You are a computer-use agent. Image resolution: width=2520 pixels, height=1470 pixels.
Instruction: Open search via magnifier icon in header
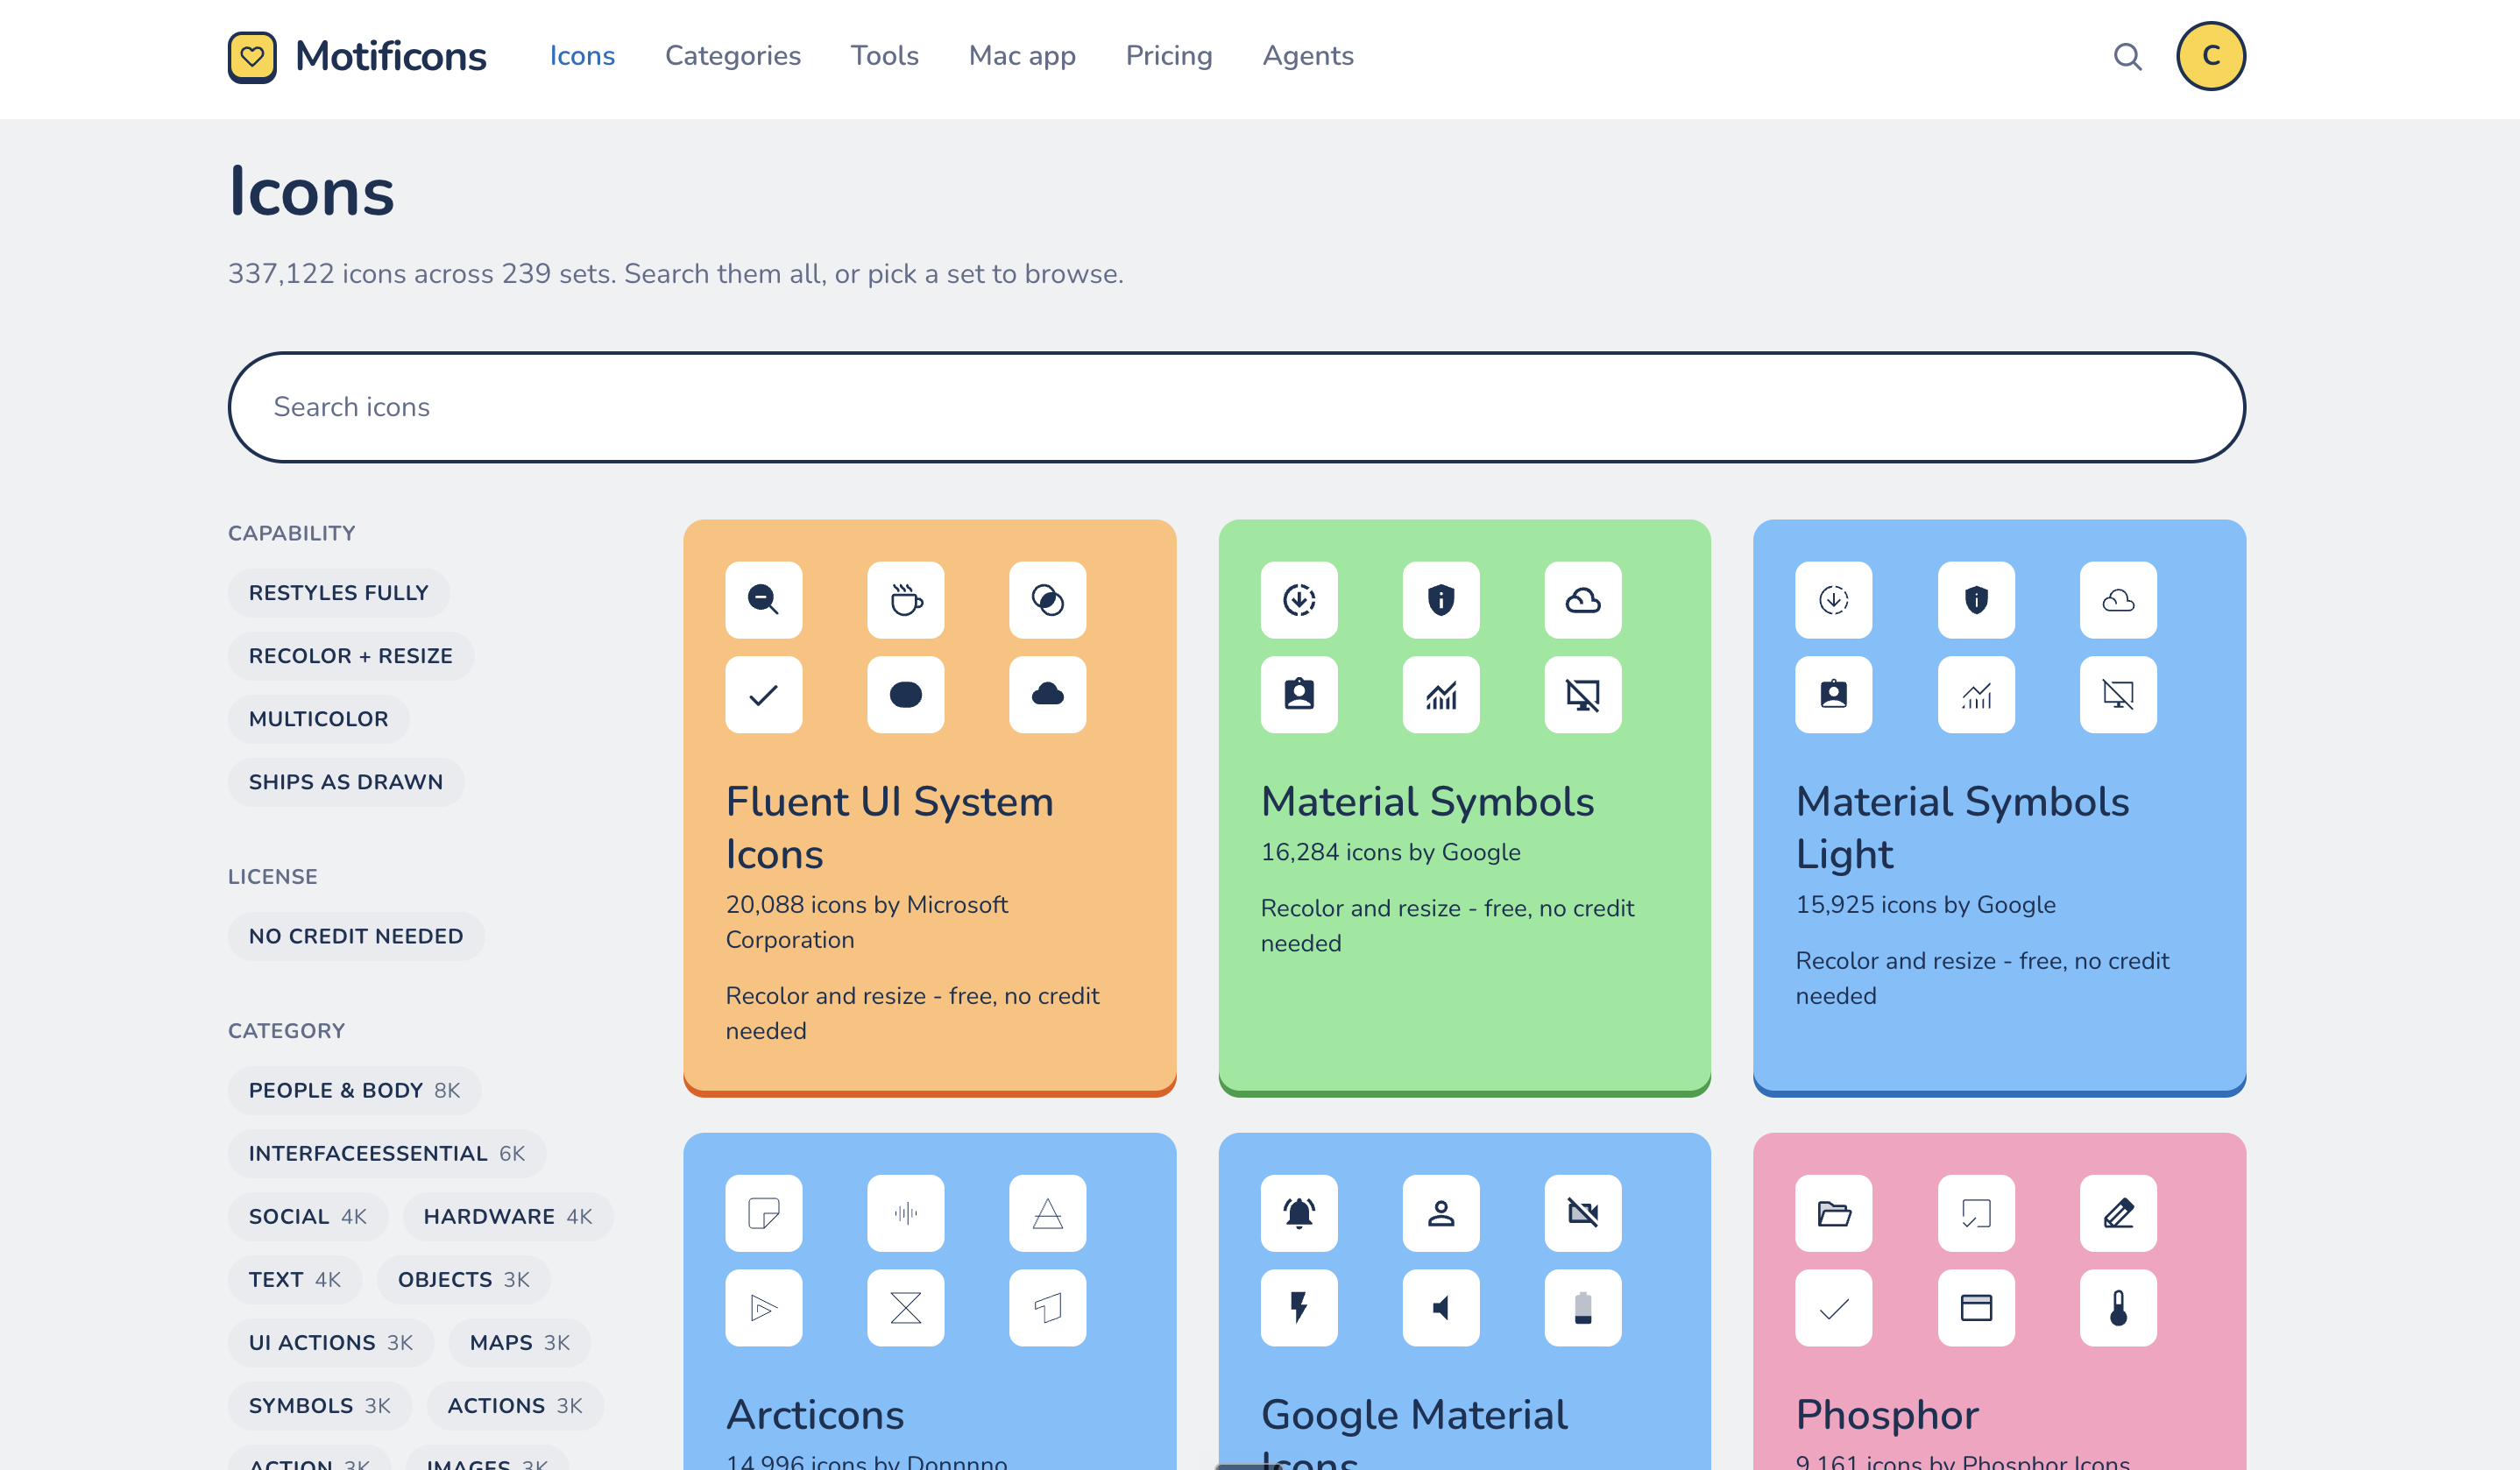tap(2127, 56)
